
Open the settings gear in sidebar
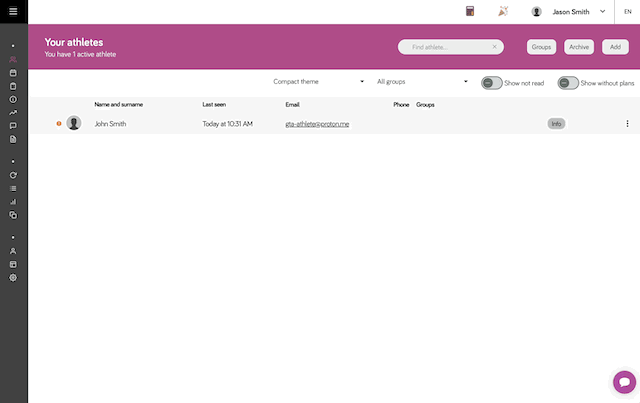click(x=13, y=277)
